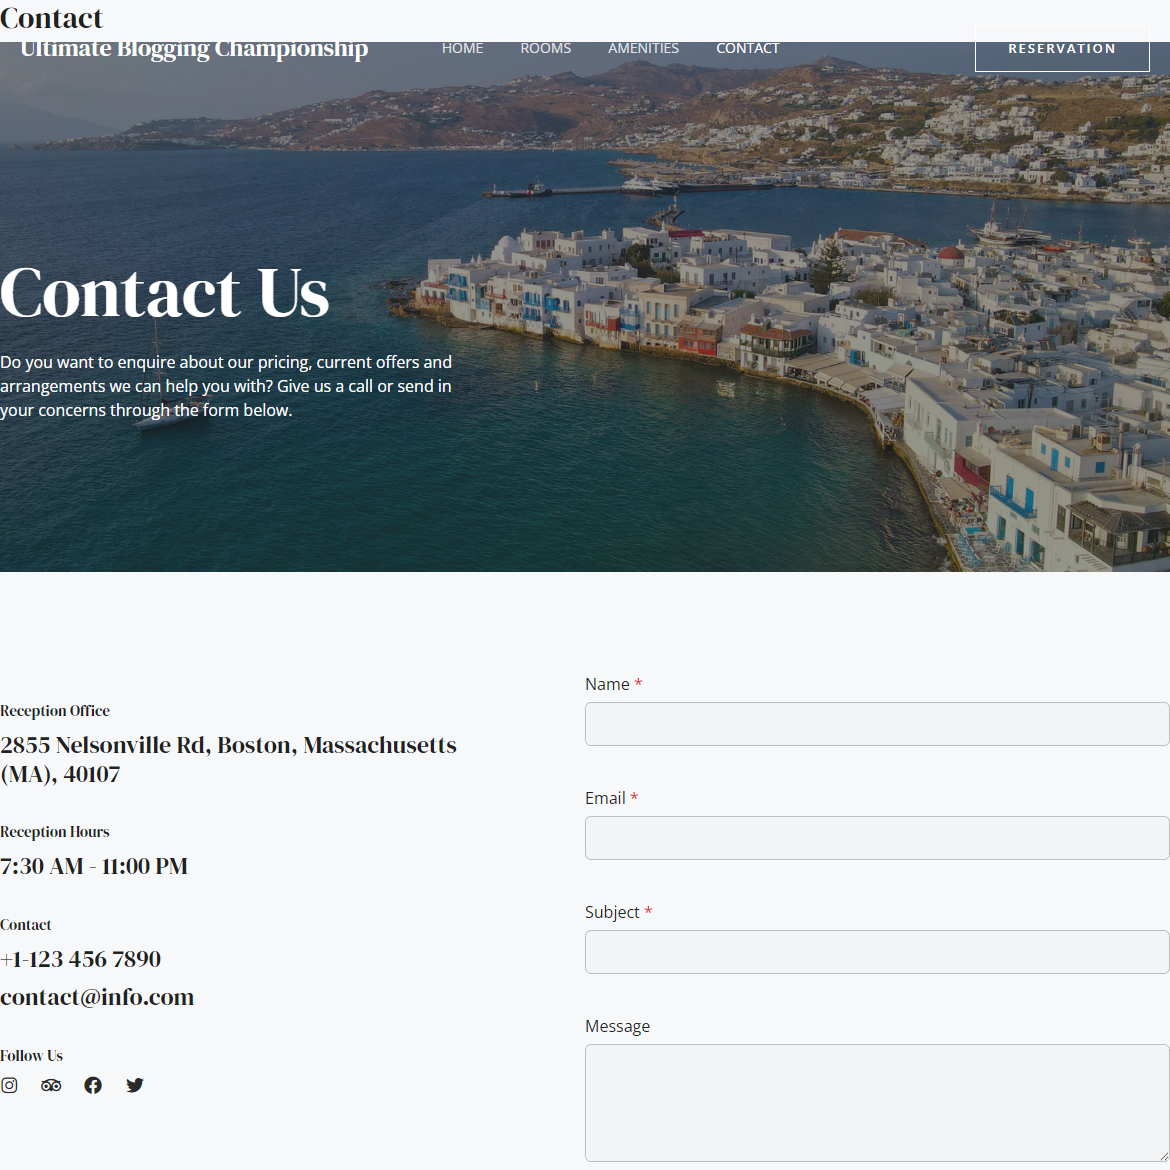Open the Twitter bird icon
This screenshot has width=1170, height=1170.
click(x=135, y=1085)
